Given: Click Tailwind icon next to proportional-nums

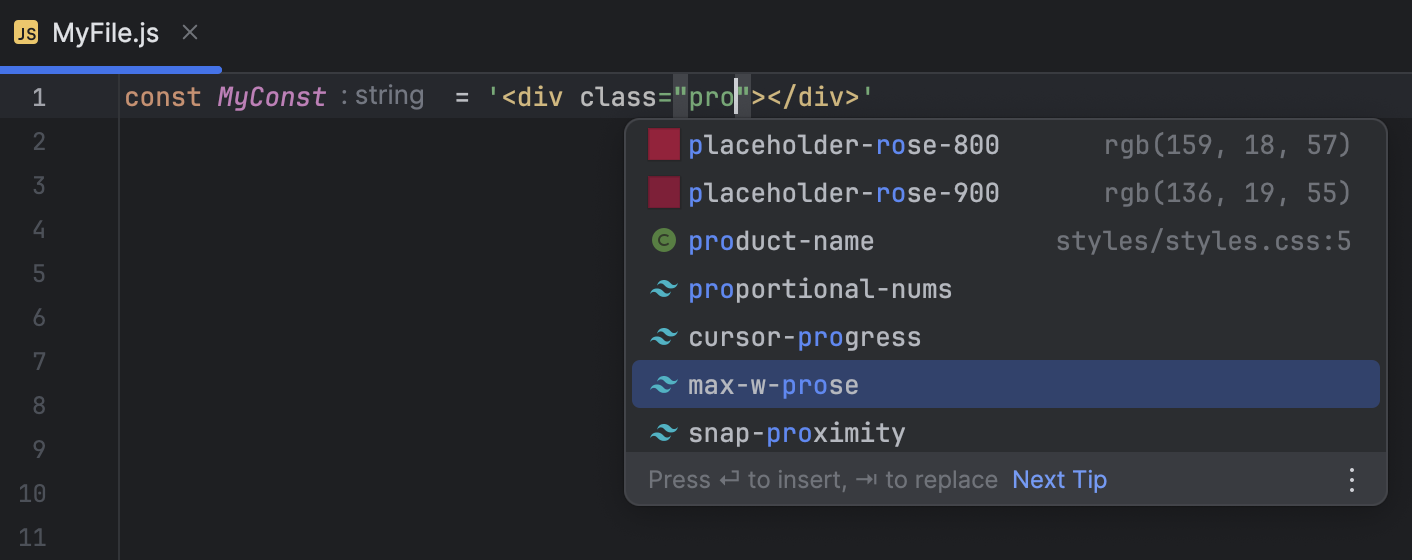Looking at the screenshot, I should point(663,289).
